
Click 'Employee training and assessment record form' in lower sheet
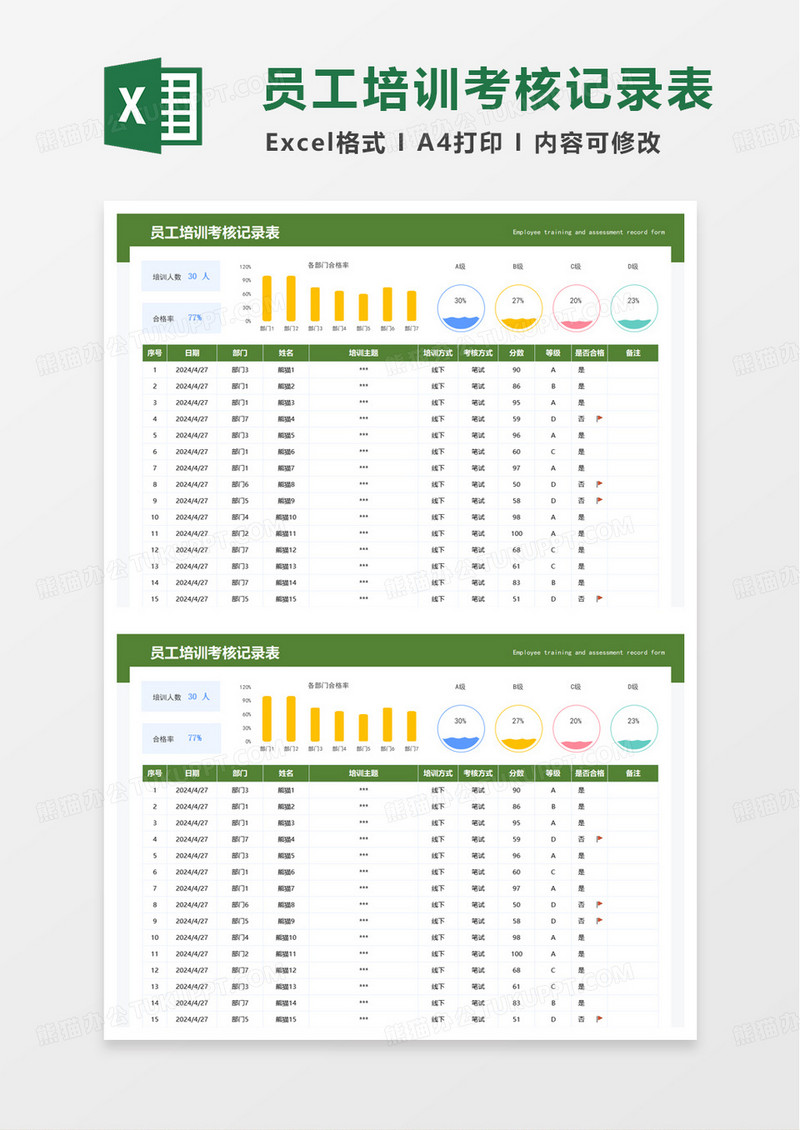589,652
